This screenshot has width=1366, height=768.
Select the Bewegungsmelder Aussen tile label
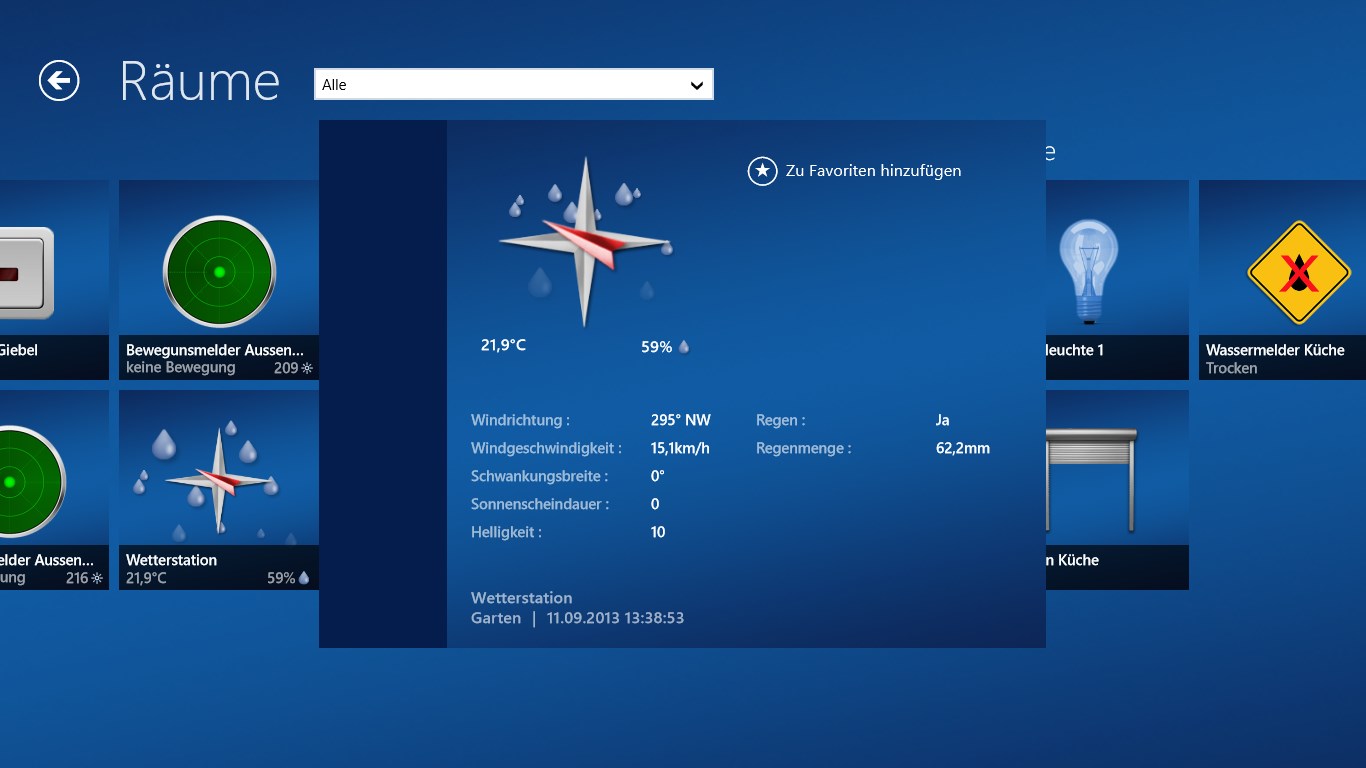[x=214, y=350]
